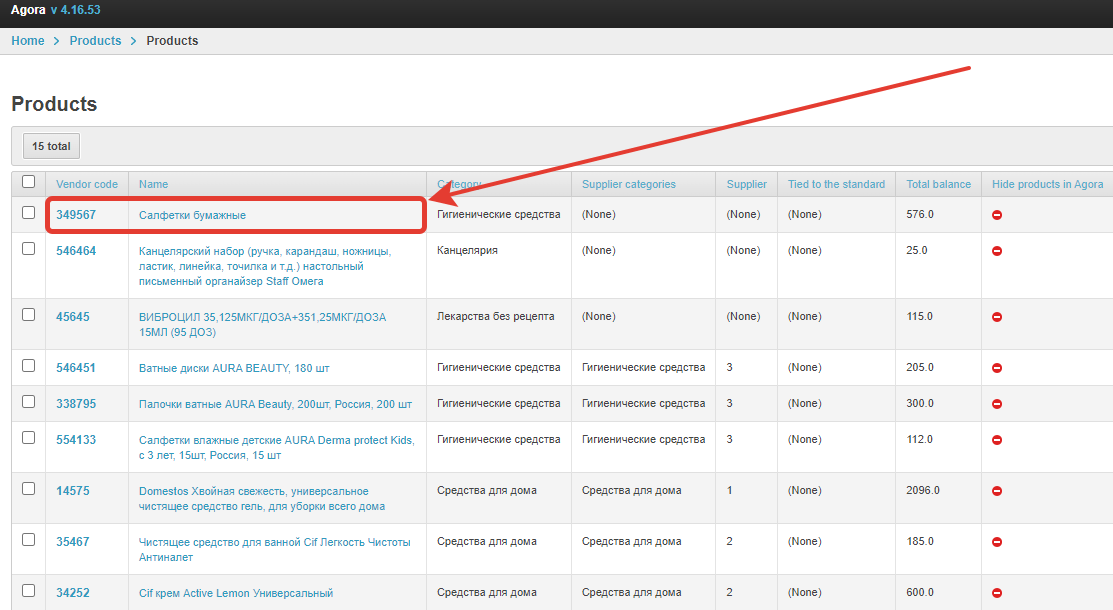Click red hide icon for product 546464
This screenshot has width=1113, height=610.
(997, 251)
